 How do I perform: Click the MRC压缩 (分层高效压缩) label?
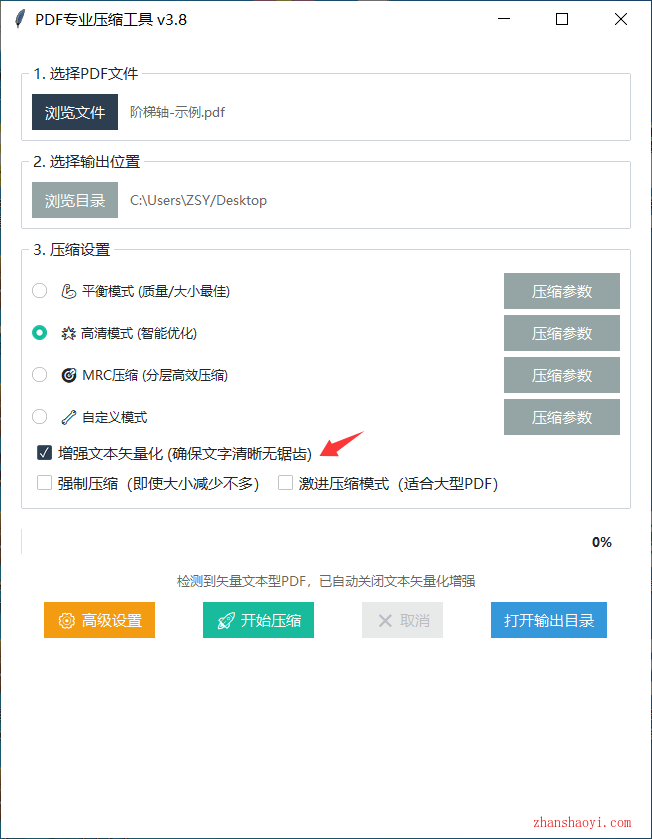point(155,376)
